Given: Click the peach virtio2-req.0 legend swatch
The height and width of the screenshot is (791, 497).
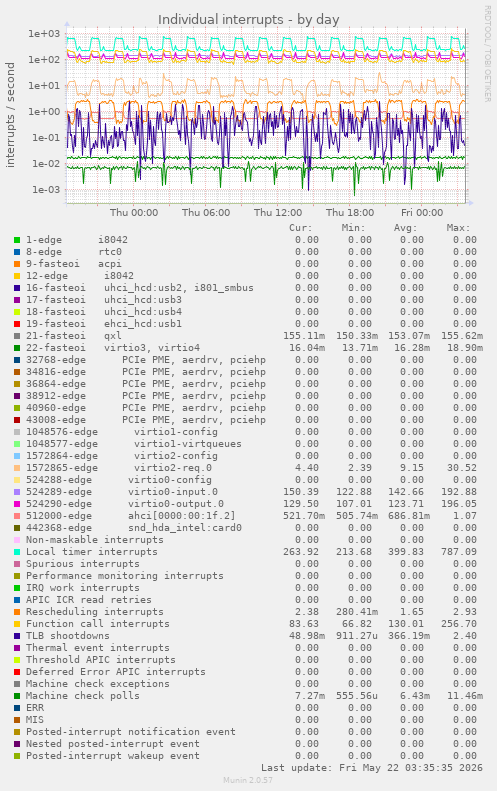Looking at the screenshot, I should [17, 468].
